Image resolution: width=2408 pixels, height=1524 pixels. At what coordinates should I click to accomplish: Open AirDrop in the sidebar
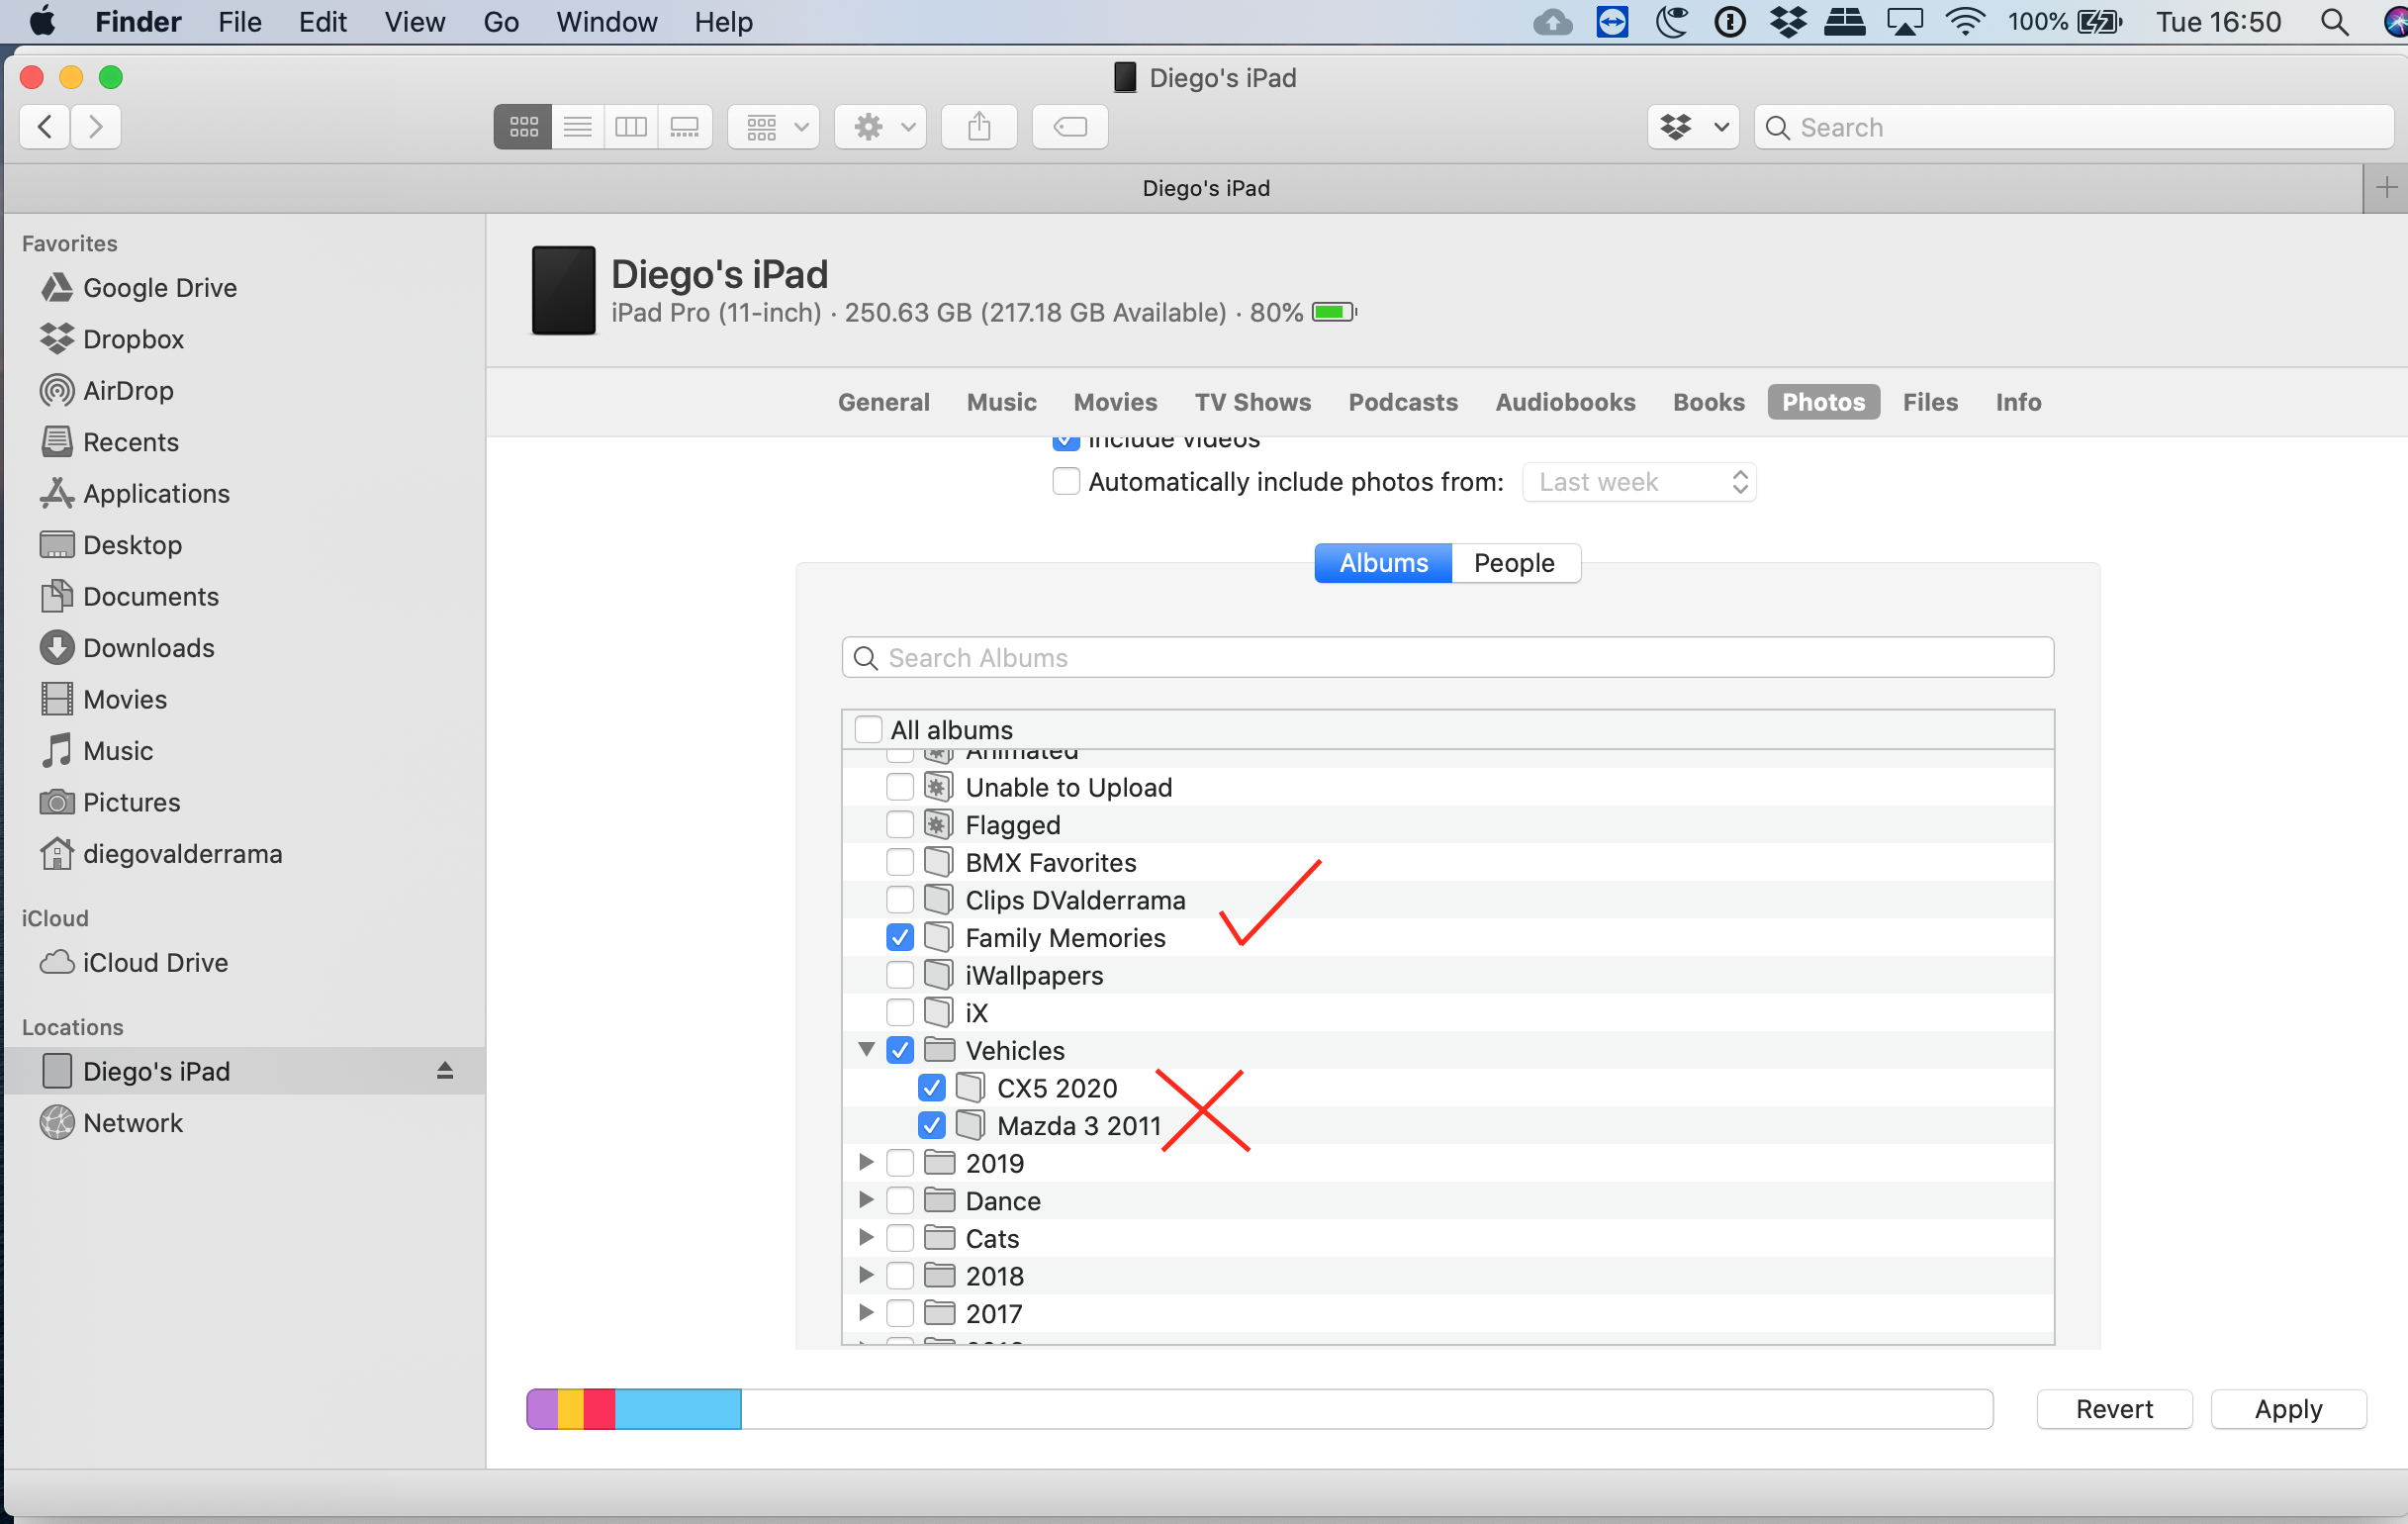(x=128, y=391)
